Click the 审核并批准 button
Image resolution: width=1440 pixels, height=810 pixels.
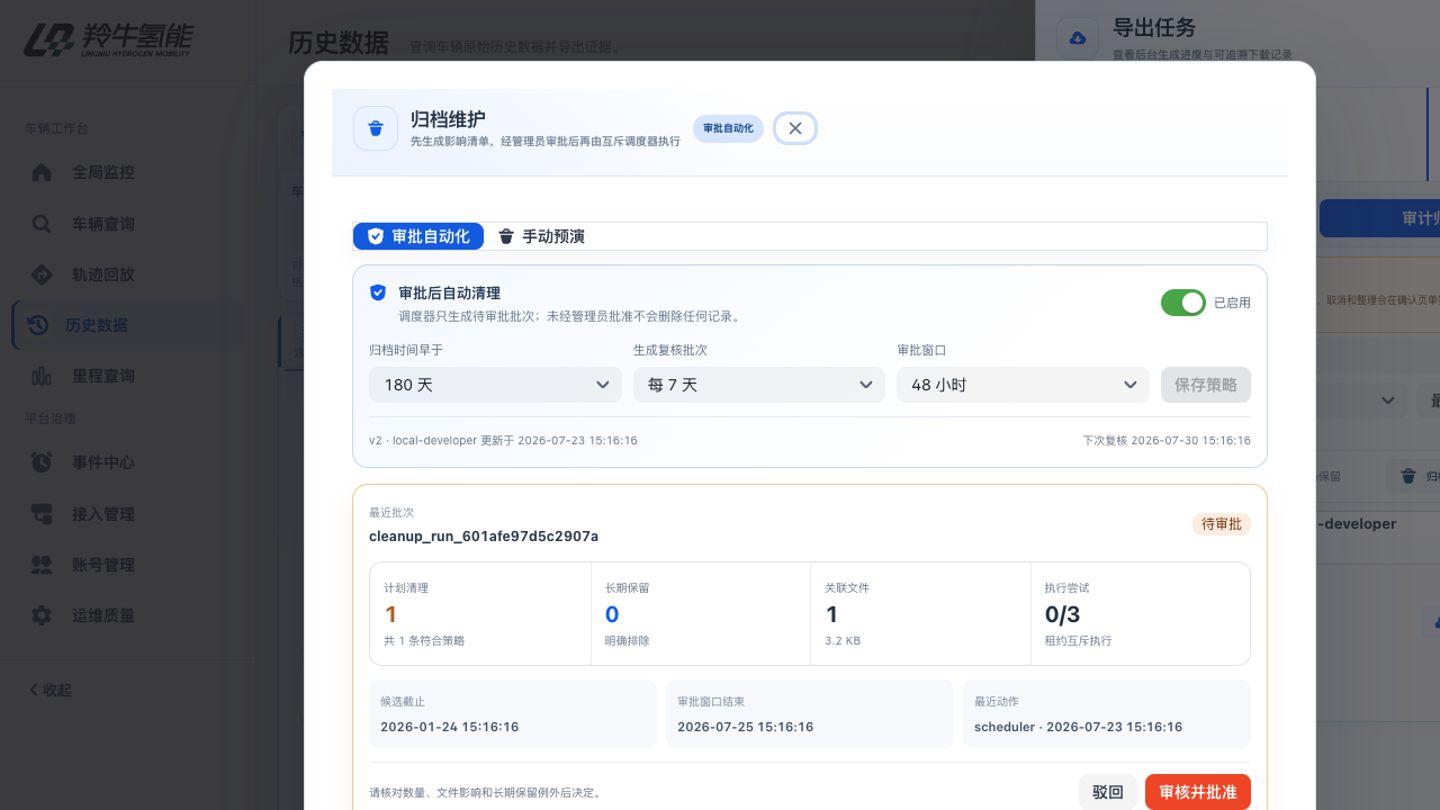click(x=1198, y=792)
